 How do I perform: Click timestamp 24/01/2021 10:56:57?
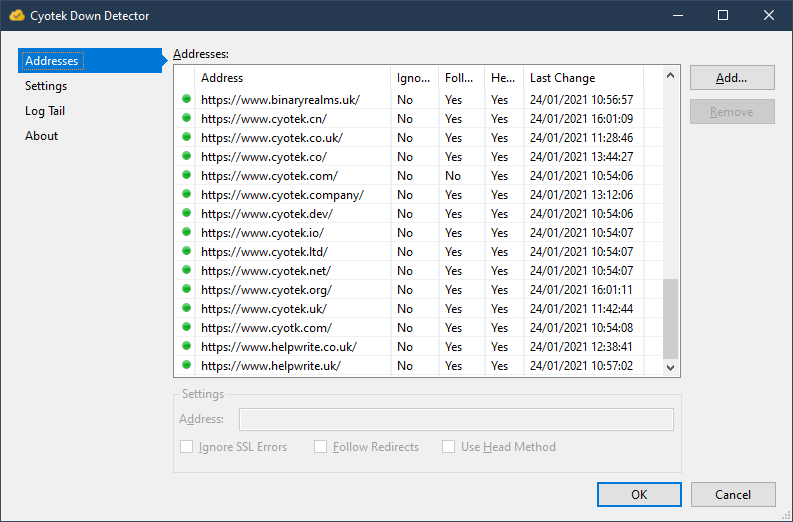click(x=582, y=100)
